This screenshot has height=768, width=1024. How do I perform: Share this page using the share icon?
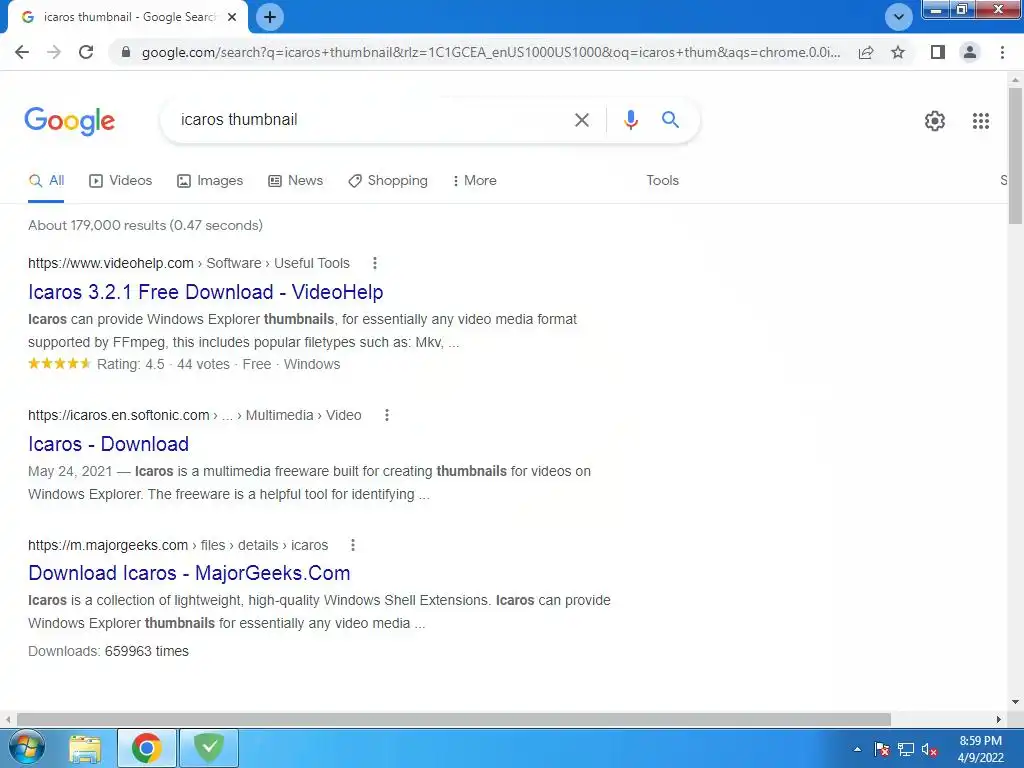tap(866, 52)
